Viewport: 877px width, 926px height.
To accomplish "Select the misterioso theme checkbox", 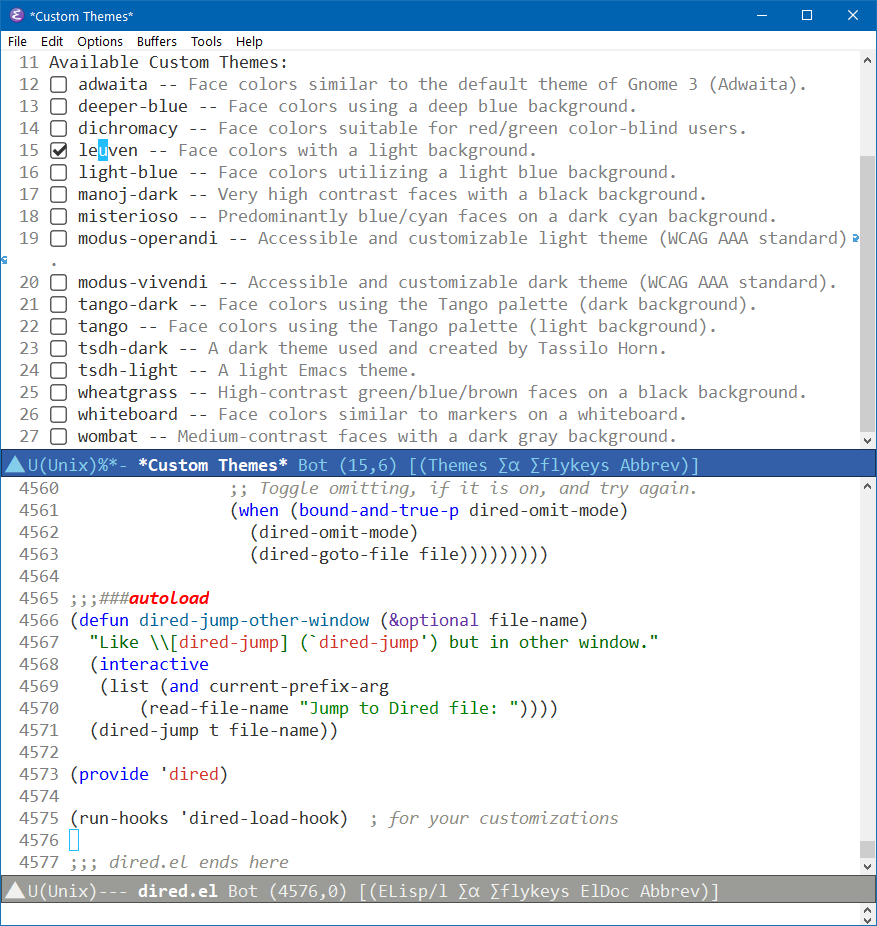I will 58,216.
